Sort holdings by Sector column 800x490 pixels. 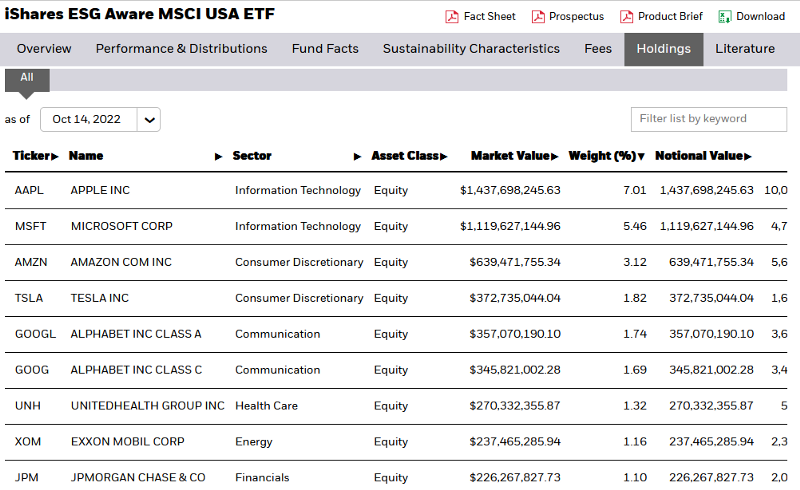pyautogui.click(x=296, y=156)
